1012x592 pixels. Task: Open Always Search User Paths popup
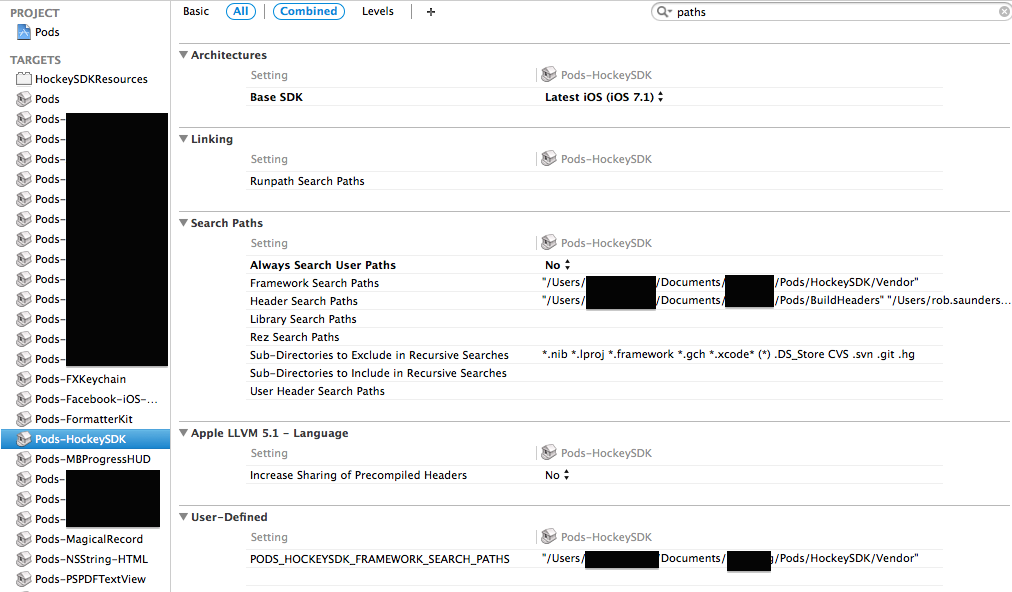tap(558, 265)
